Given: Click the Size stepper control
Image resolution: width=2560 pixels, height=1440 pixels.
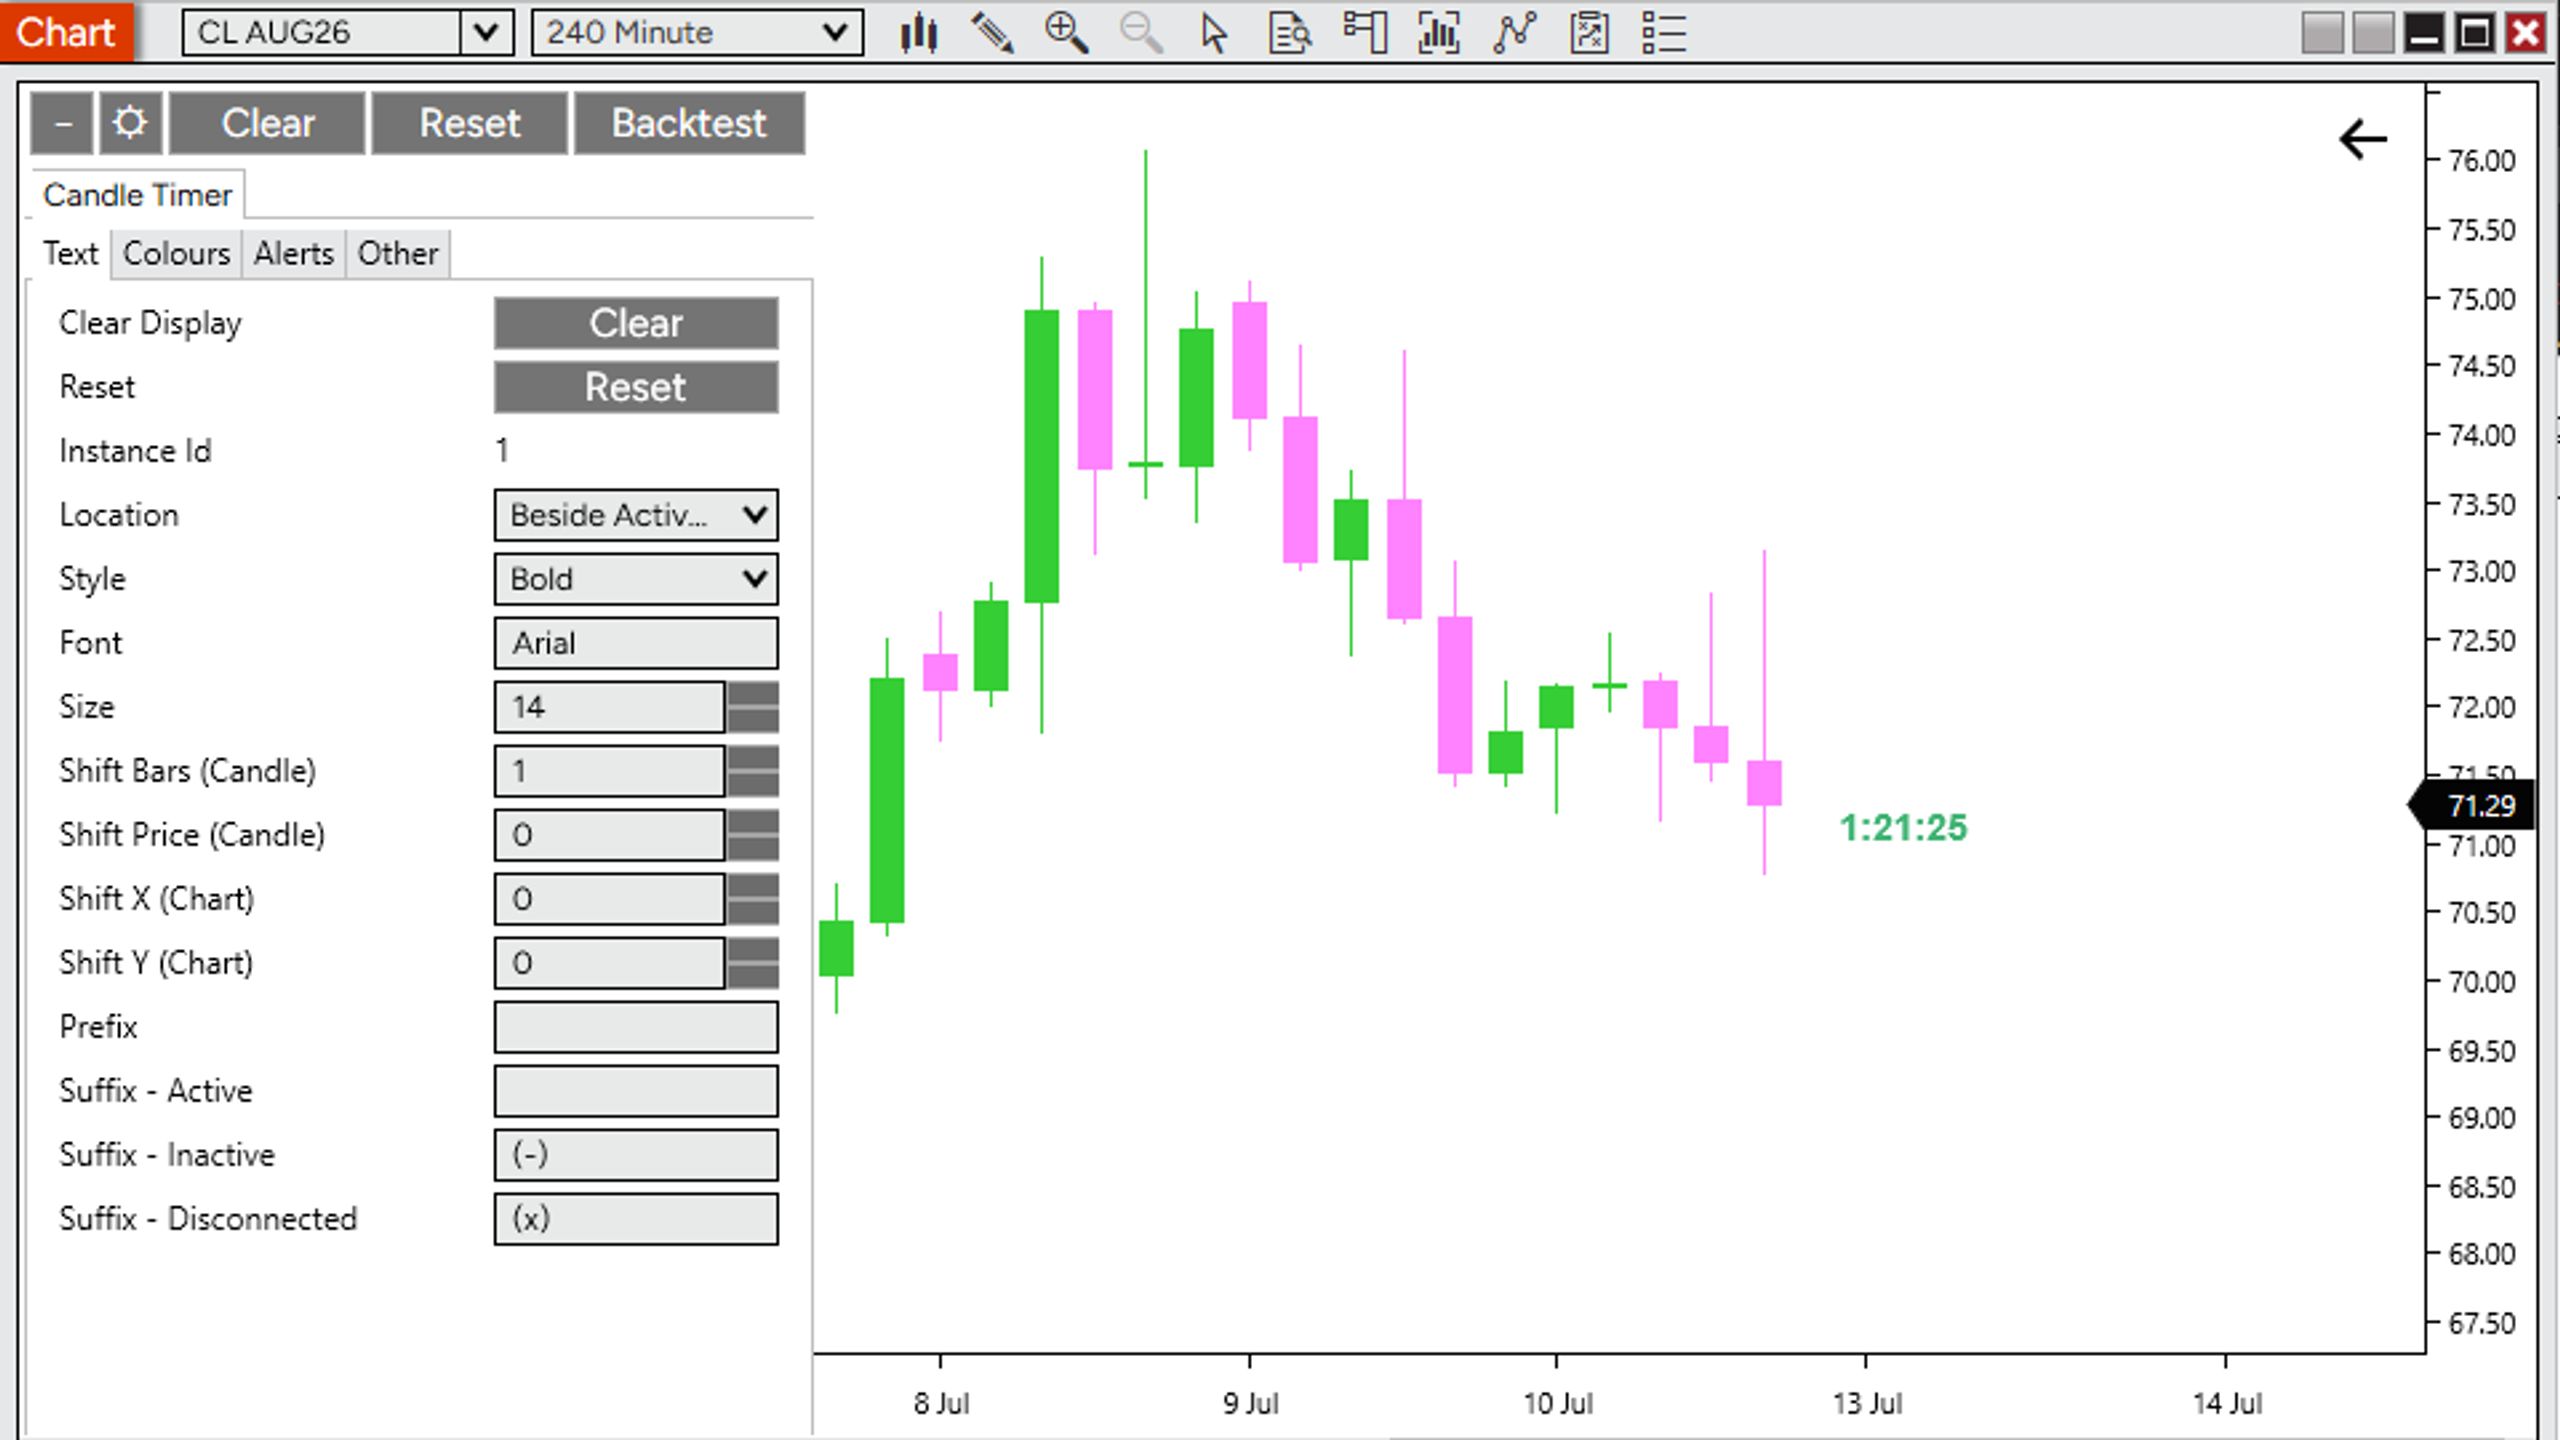Looking at the screenshot, I should click(x=753, y=707).
